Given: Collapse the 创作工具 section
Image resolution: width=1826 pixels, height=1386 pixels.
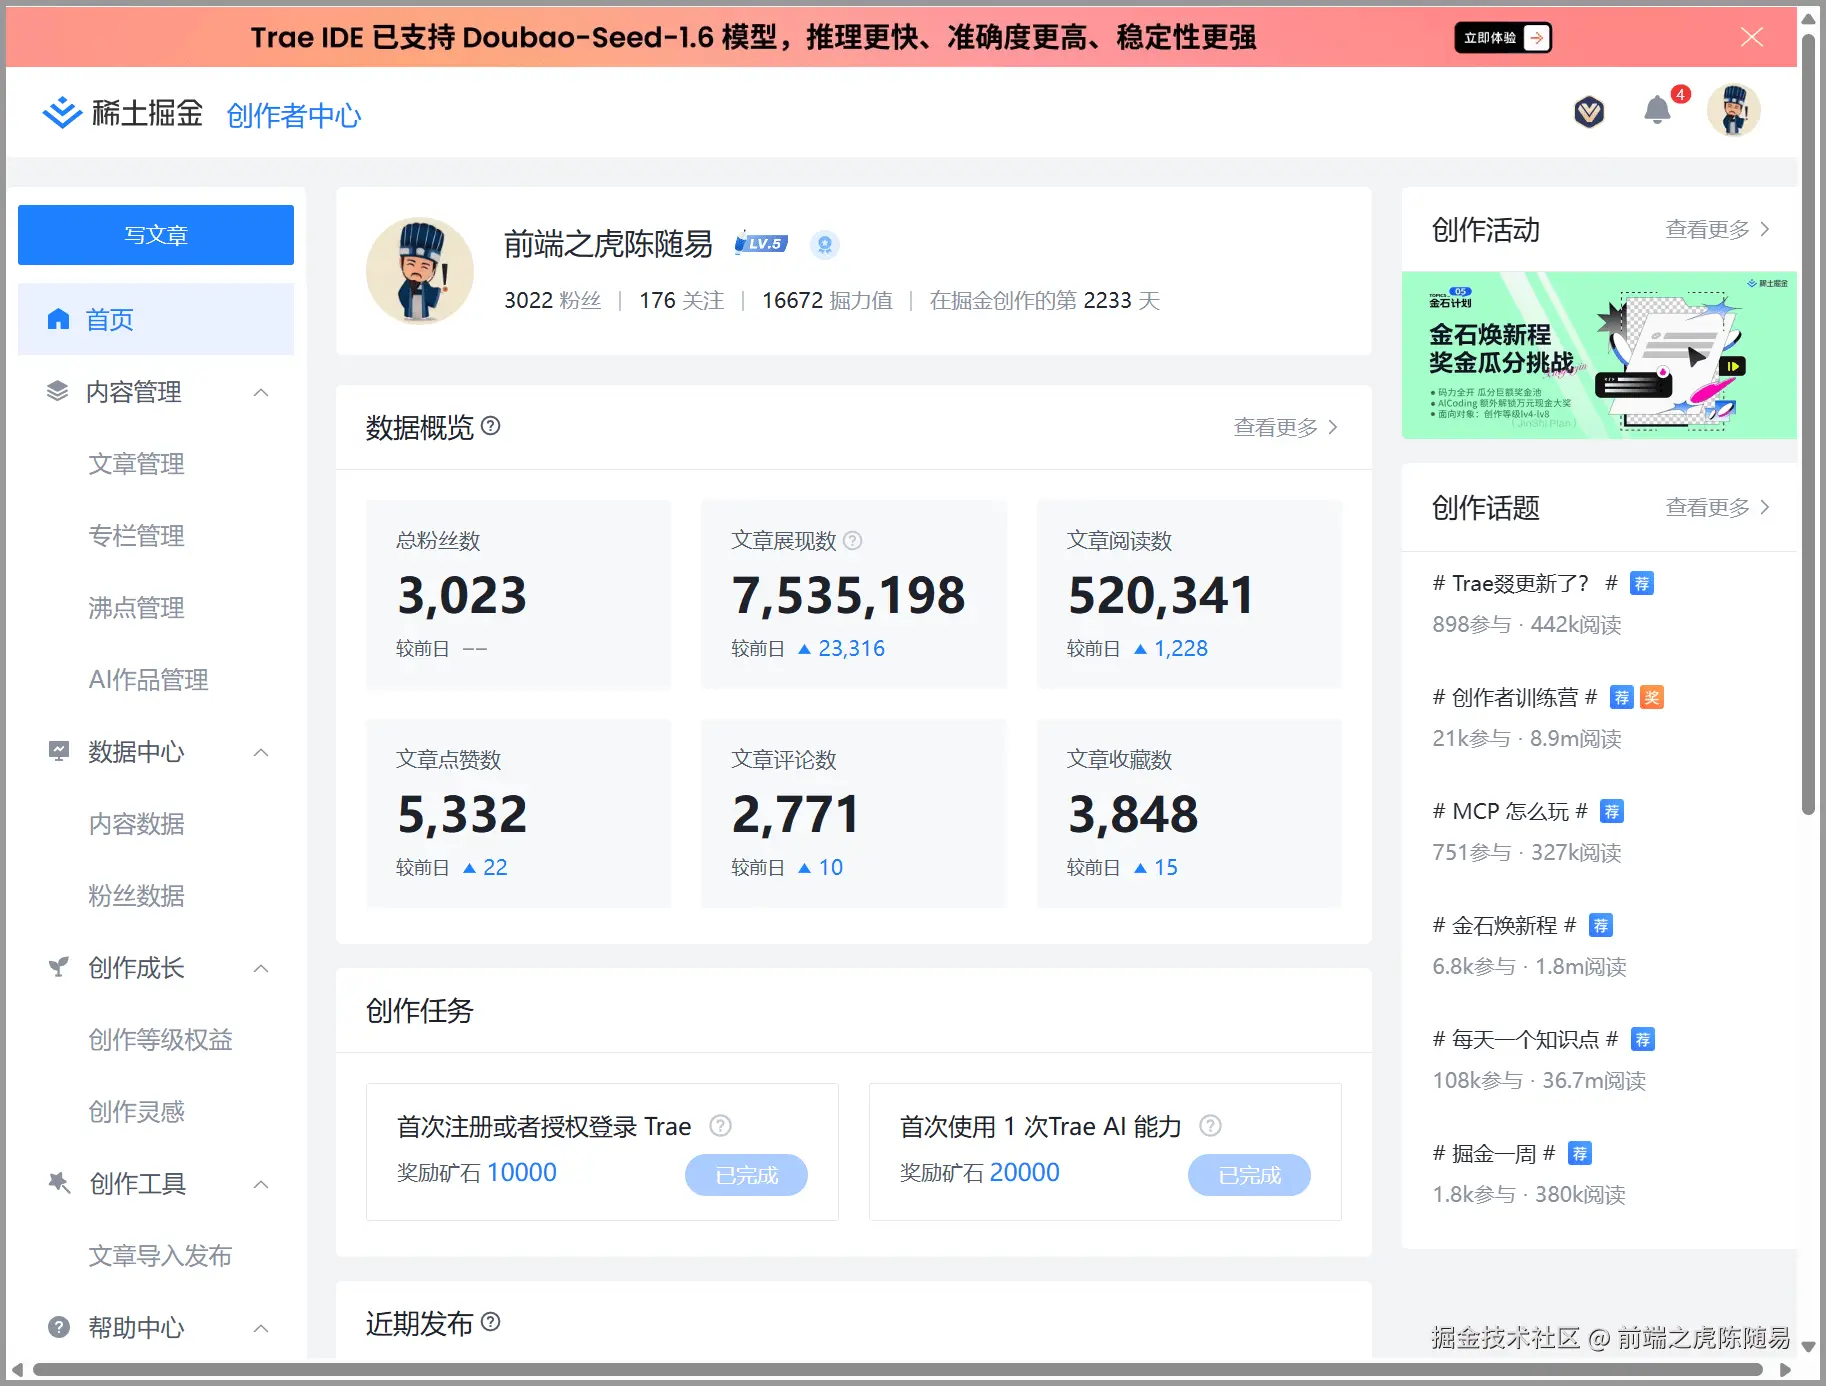Looking at the screenshot, I should [x=261, y=1184].
